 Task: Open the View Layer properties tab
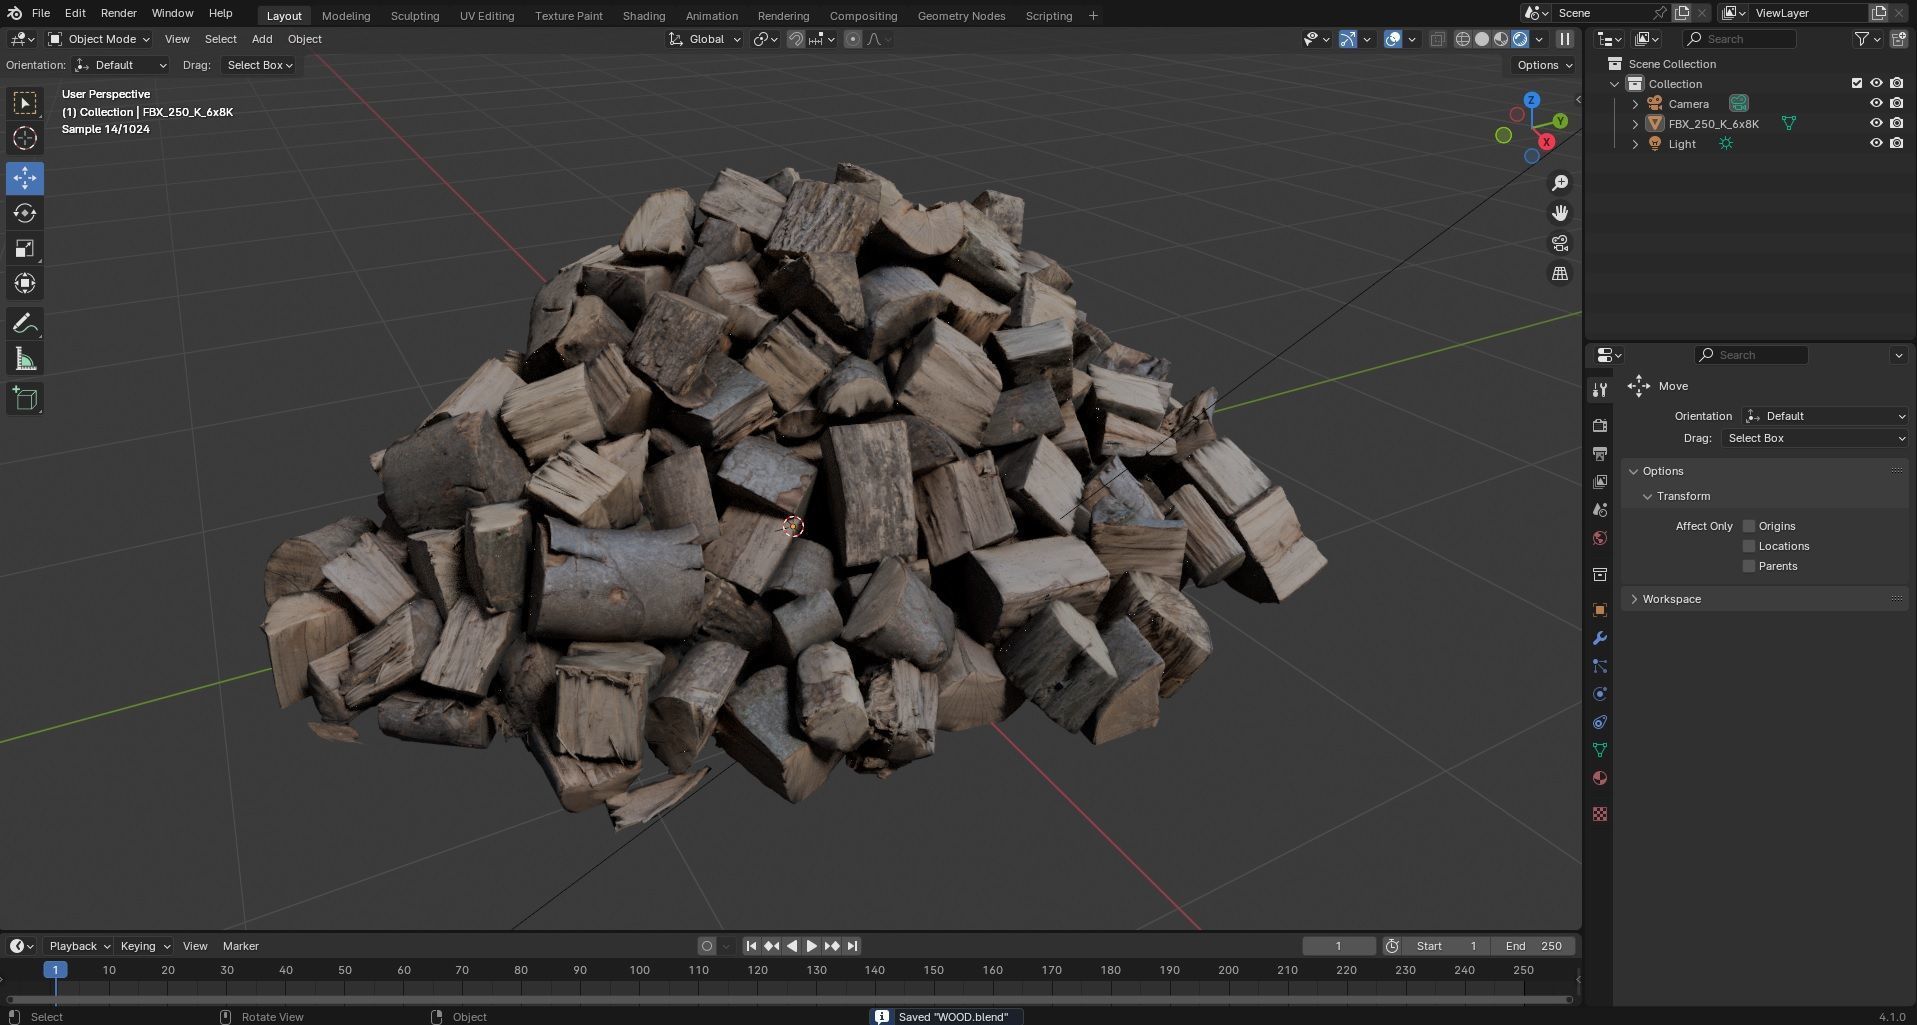(1599, 481)
